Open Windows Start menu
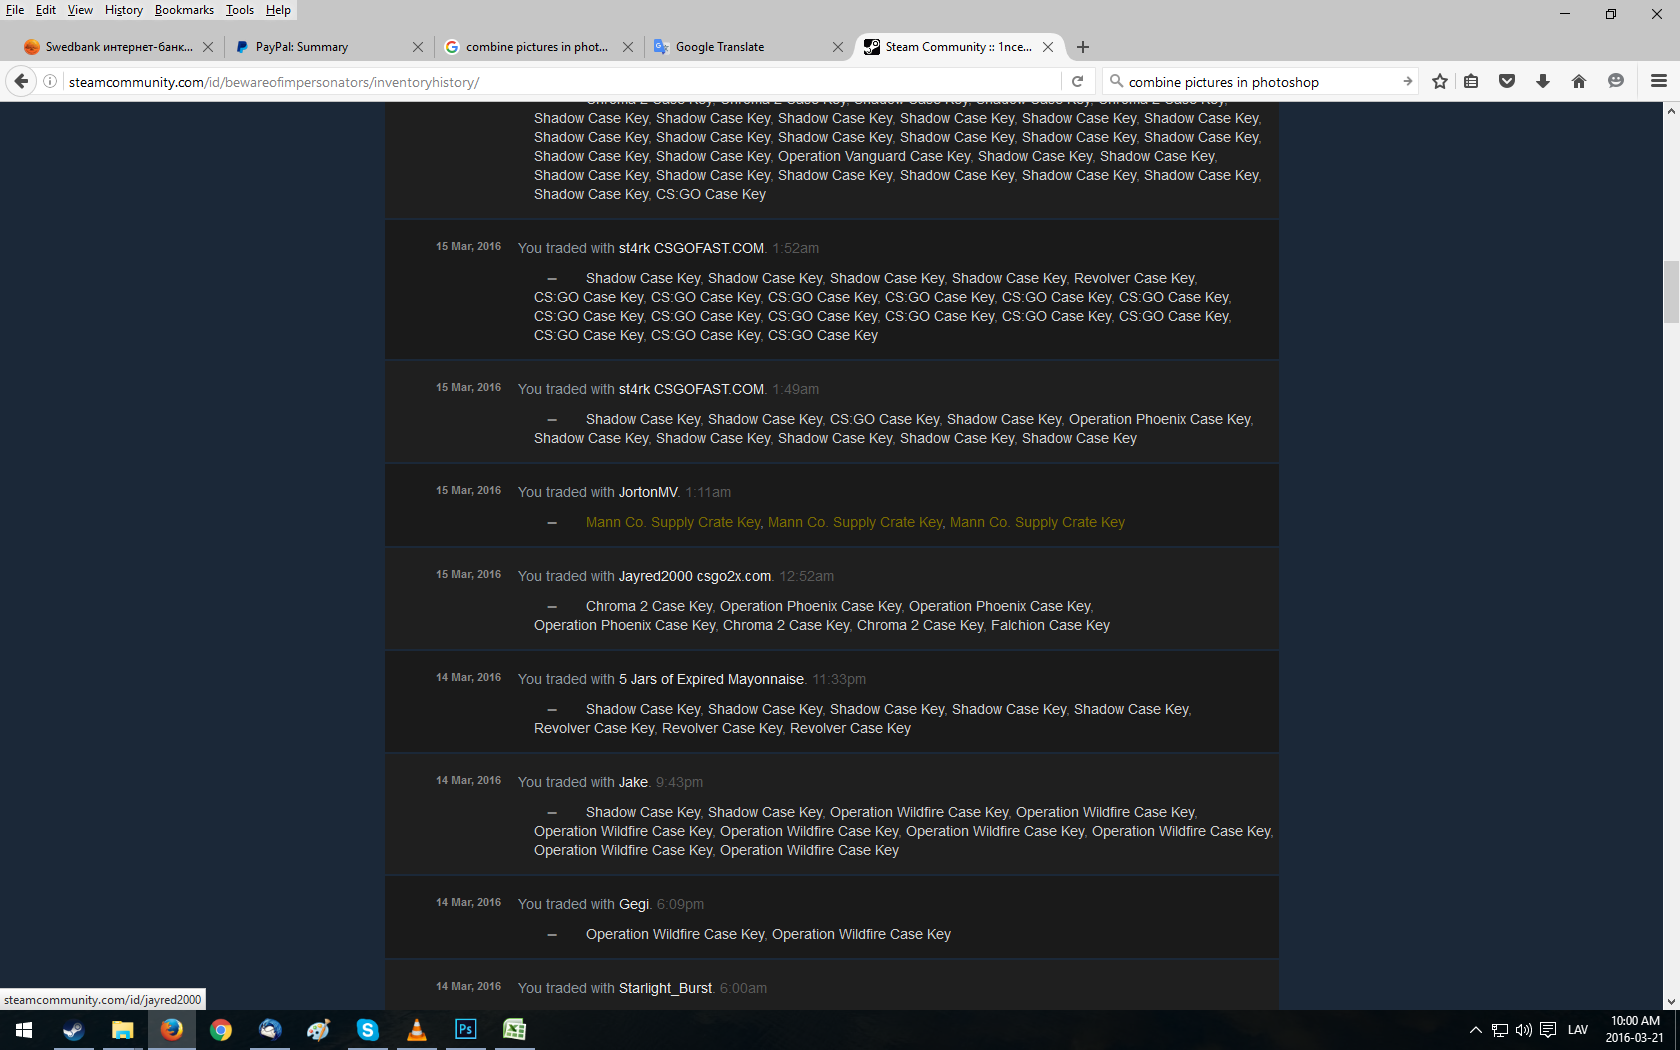The height and width of the screenshot is (1050, 1680). point(24,1030)
